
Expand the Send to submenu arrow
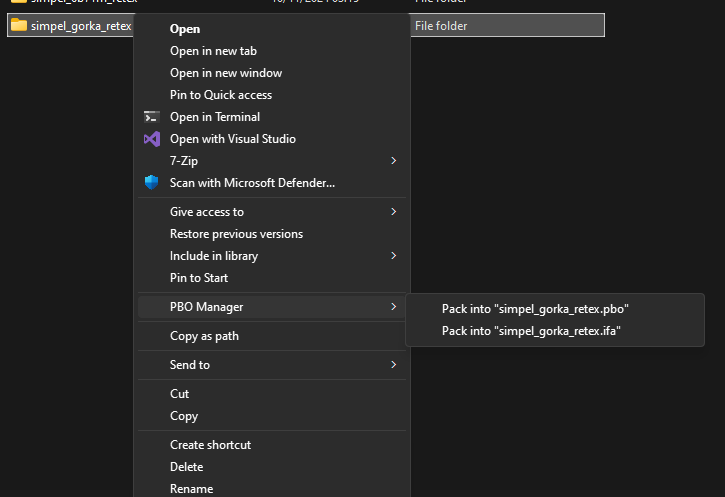394,365
